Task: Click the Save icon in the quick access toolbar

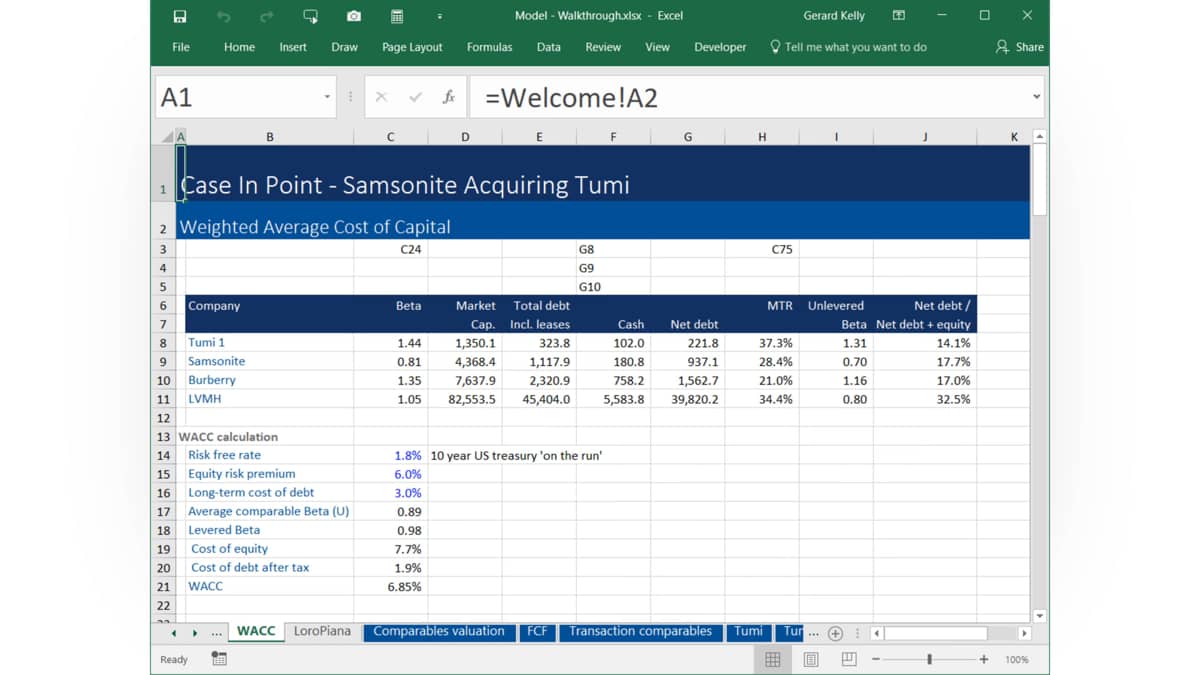Action: pyautogui.click(x=180, y=16)
